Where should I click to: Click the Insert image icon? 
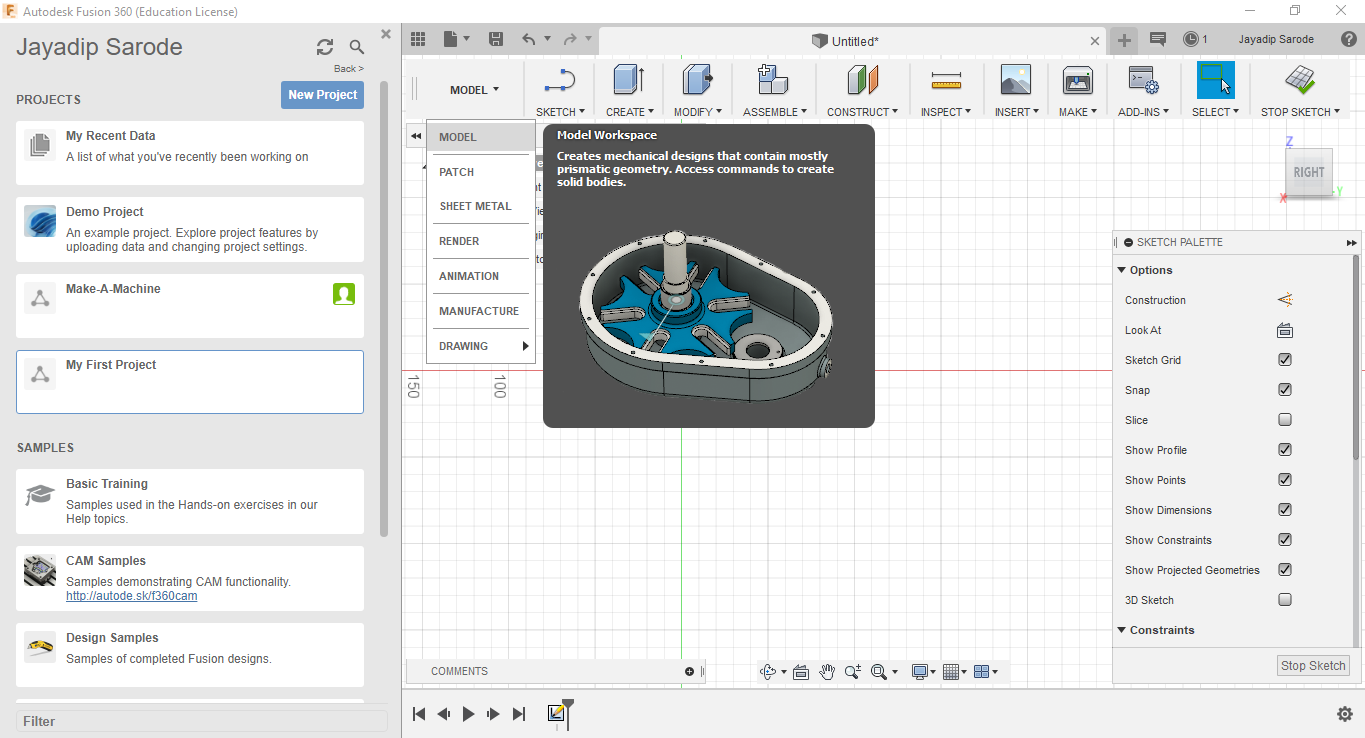click(1015, 81)
